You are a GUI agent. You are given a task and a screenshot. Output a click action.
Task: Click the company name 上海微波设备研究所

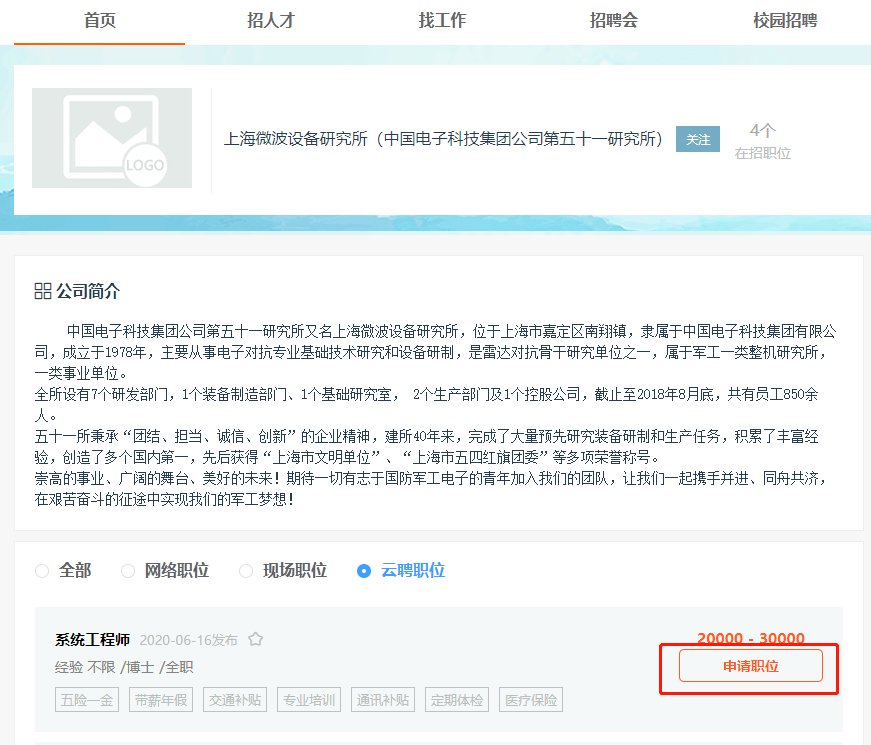click(443, 139)
